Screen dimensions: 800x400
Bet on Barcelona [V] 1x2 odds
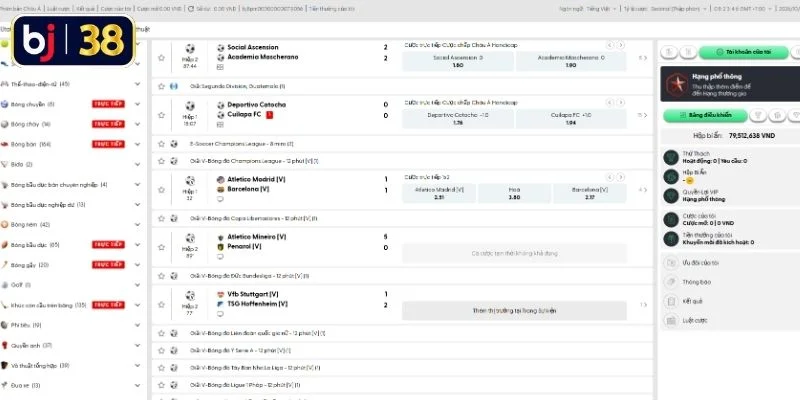click(590, 193)
